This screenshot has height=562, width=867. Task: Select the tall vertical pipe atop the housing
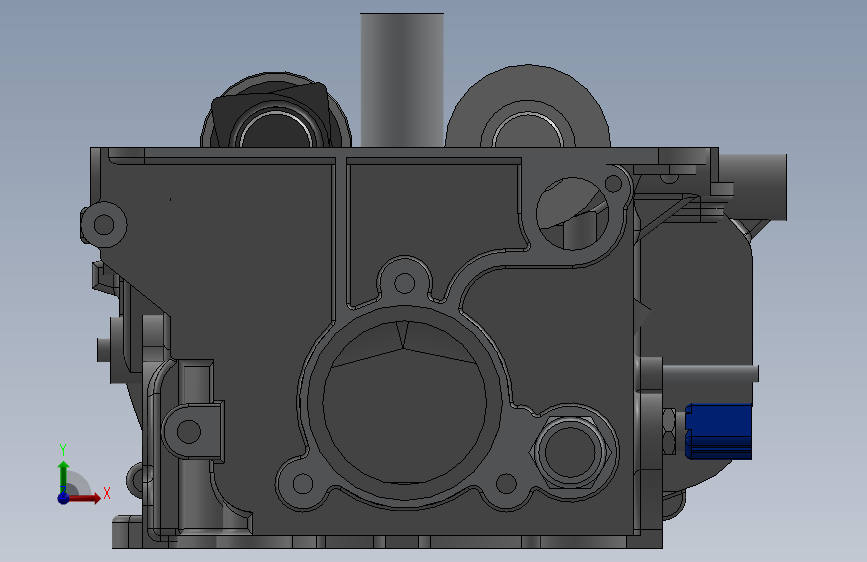(x=402, y=80)
